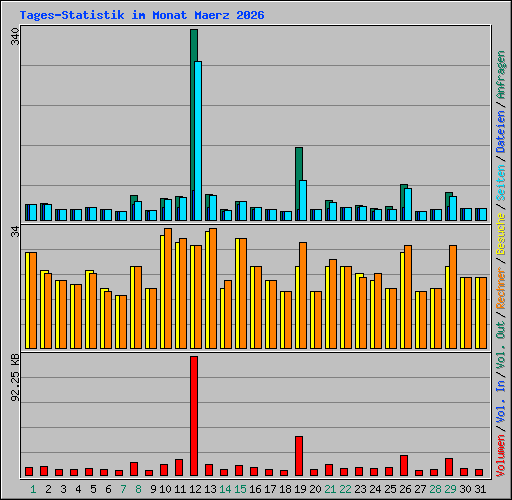
Task: Click the cyan Seiten bar for day 12
Action: click(x=198, y=141)
